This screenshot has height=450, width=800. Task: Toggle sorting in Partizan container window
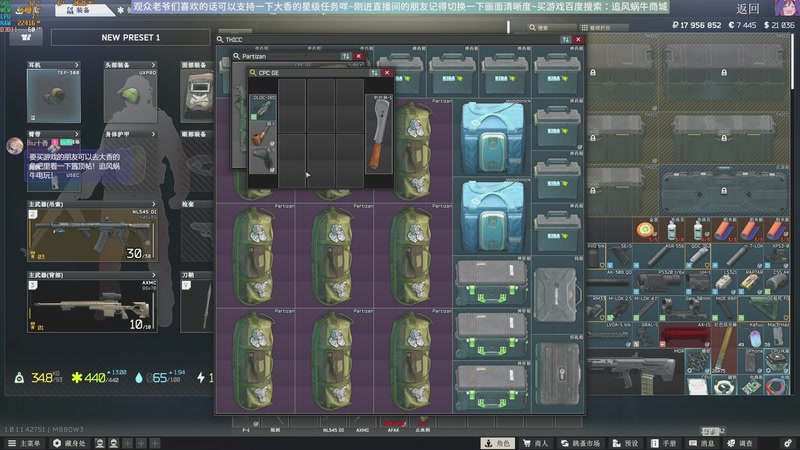[x=346, y=57]
